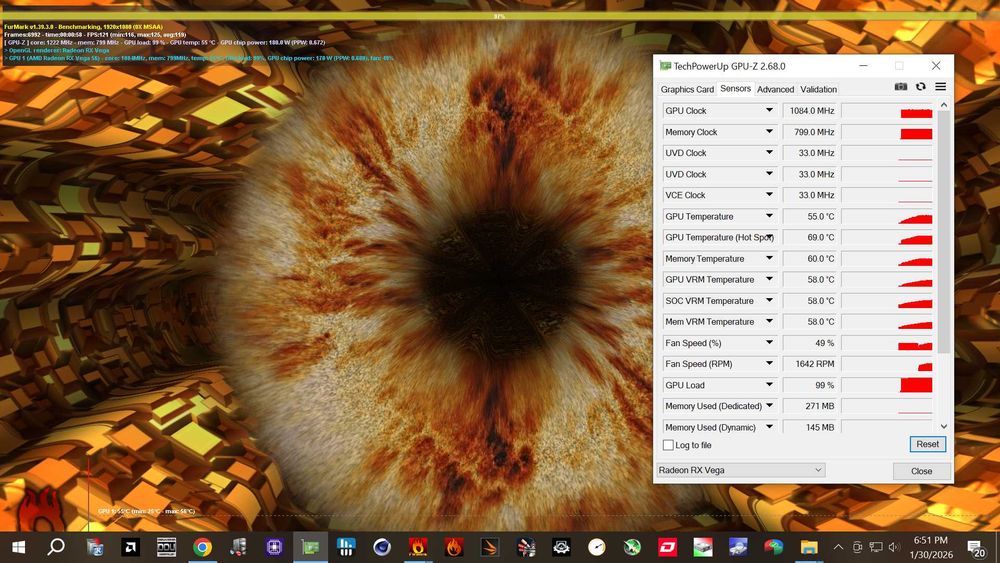Expand the GPU Clock sensor dropdown
This screenshot has height=563, width=1000.
pyautogui.click(x=770, y=111)
